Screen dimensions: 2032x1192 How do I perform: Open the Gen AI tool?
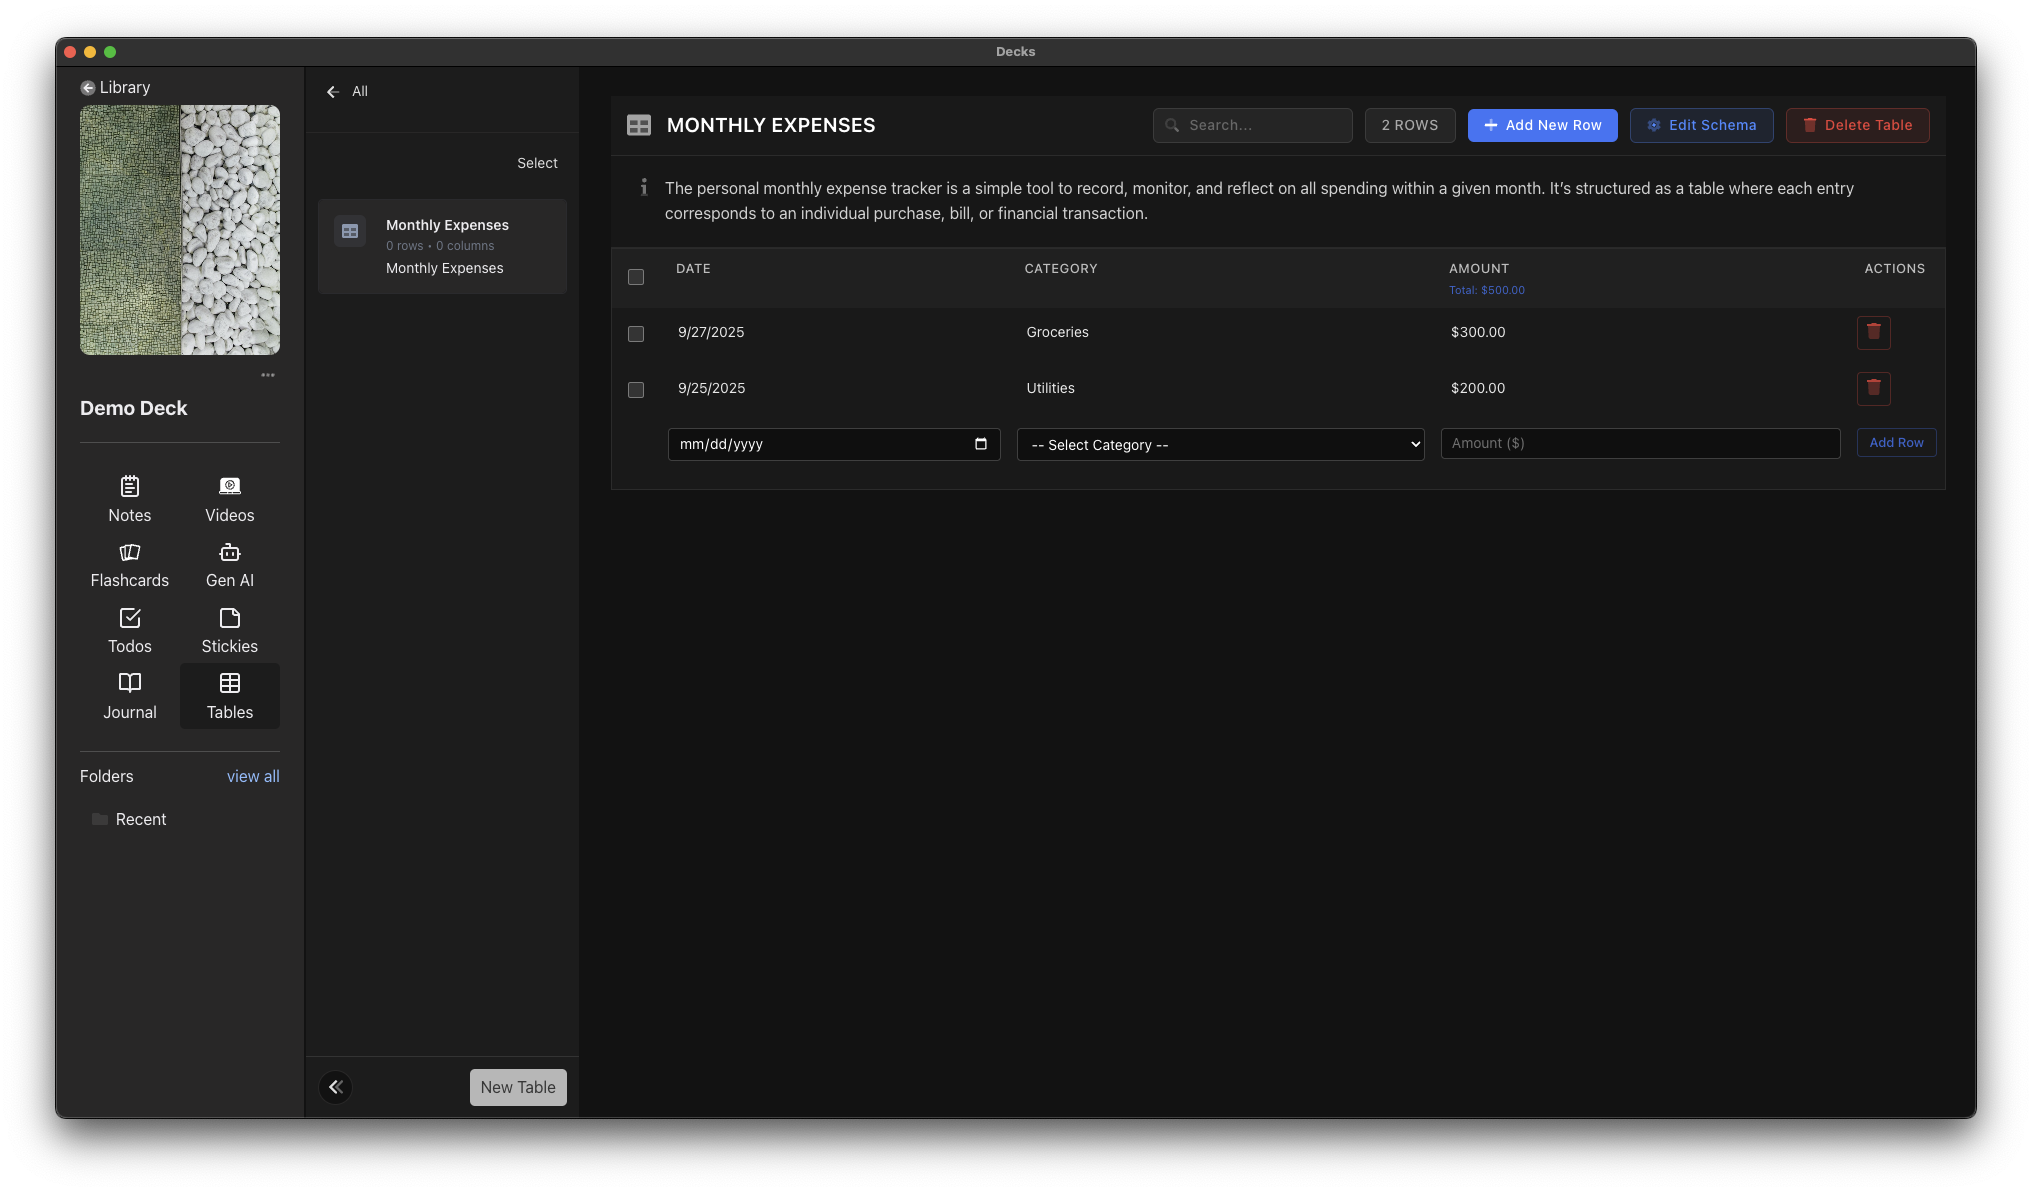pyautogui.click(x=229, y=565)
